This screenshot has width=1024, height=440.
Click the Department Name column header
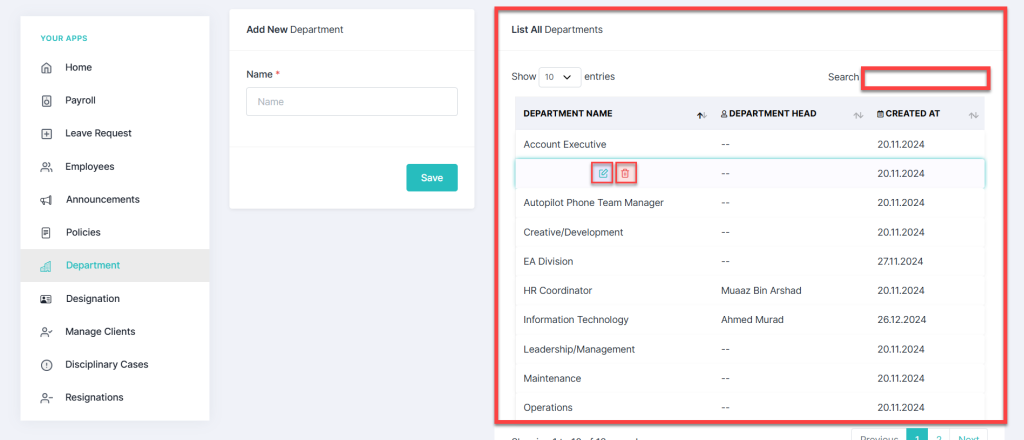pos(568,114)
